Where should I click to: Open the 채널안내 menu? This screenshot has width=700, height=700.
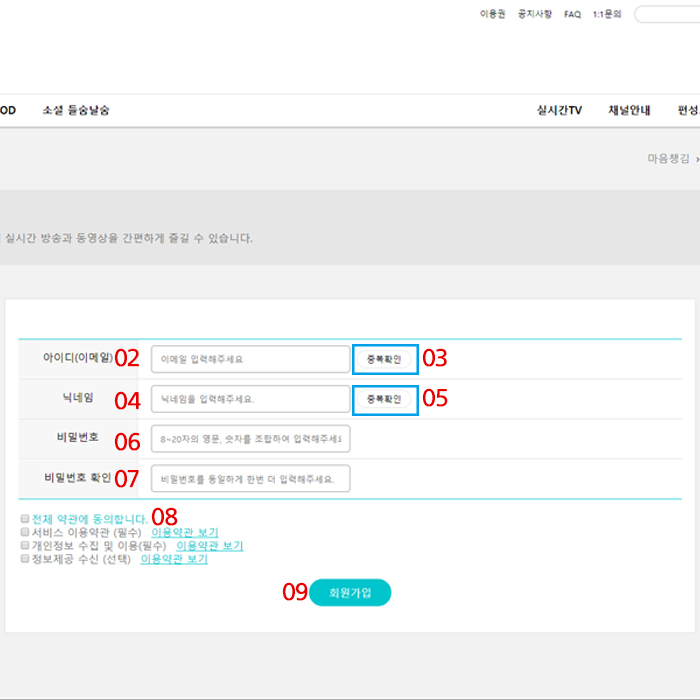pos(629,110)
